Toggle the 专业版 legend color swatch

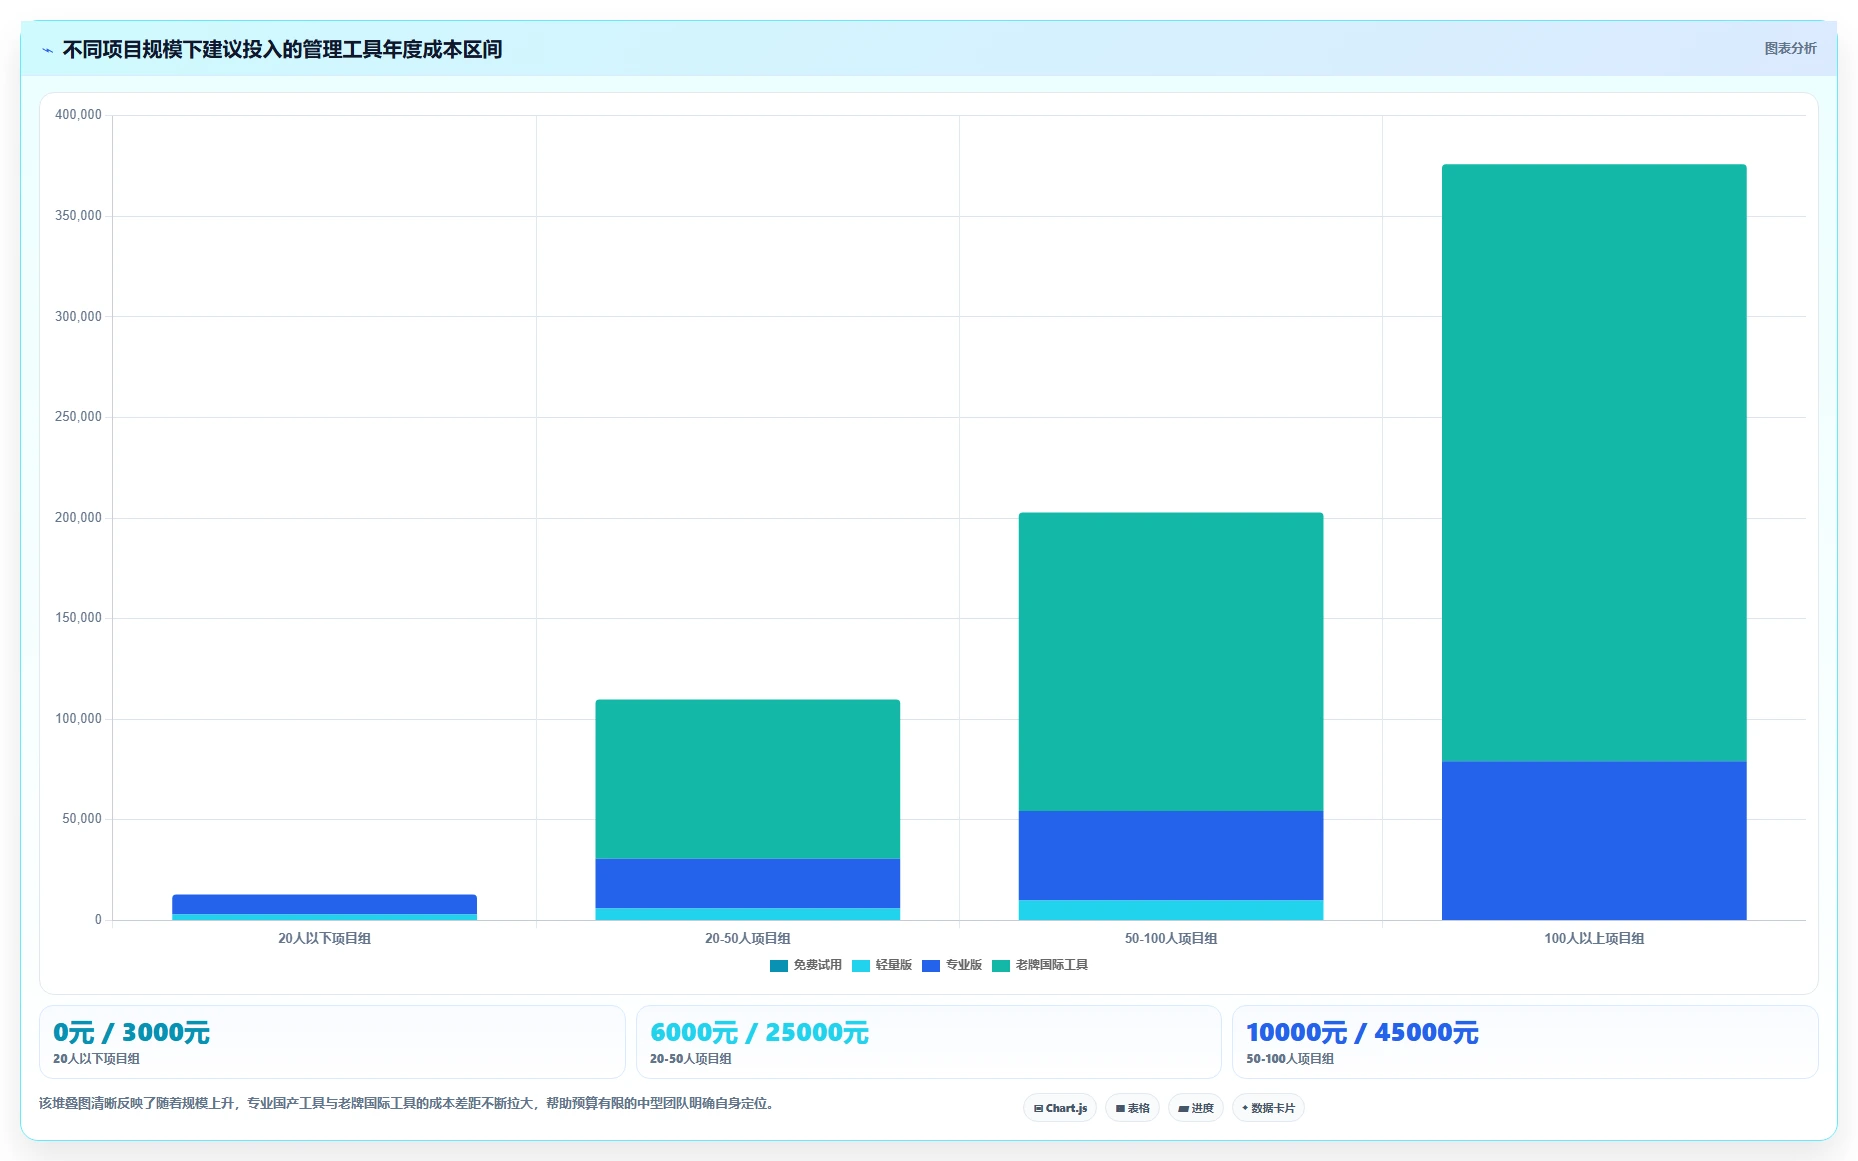pyautogui.click(x=931, y=966)
